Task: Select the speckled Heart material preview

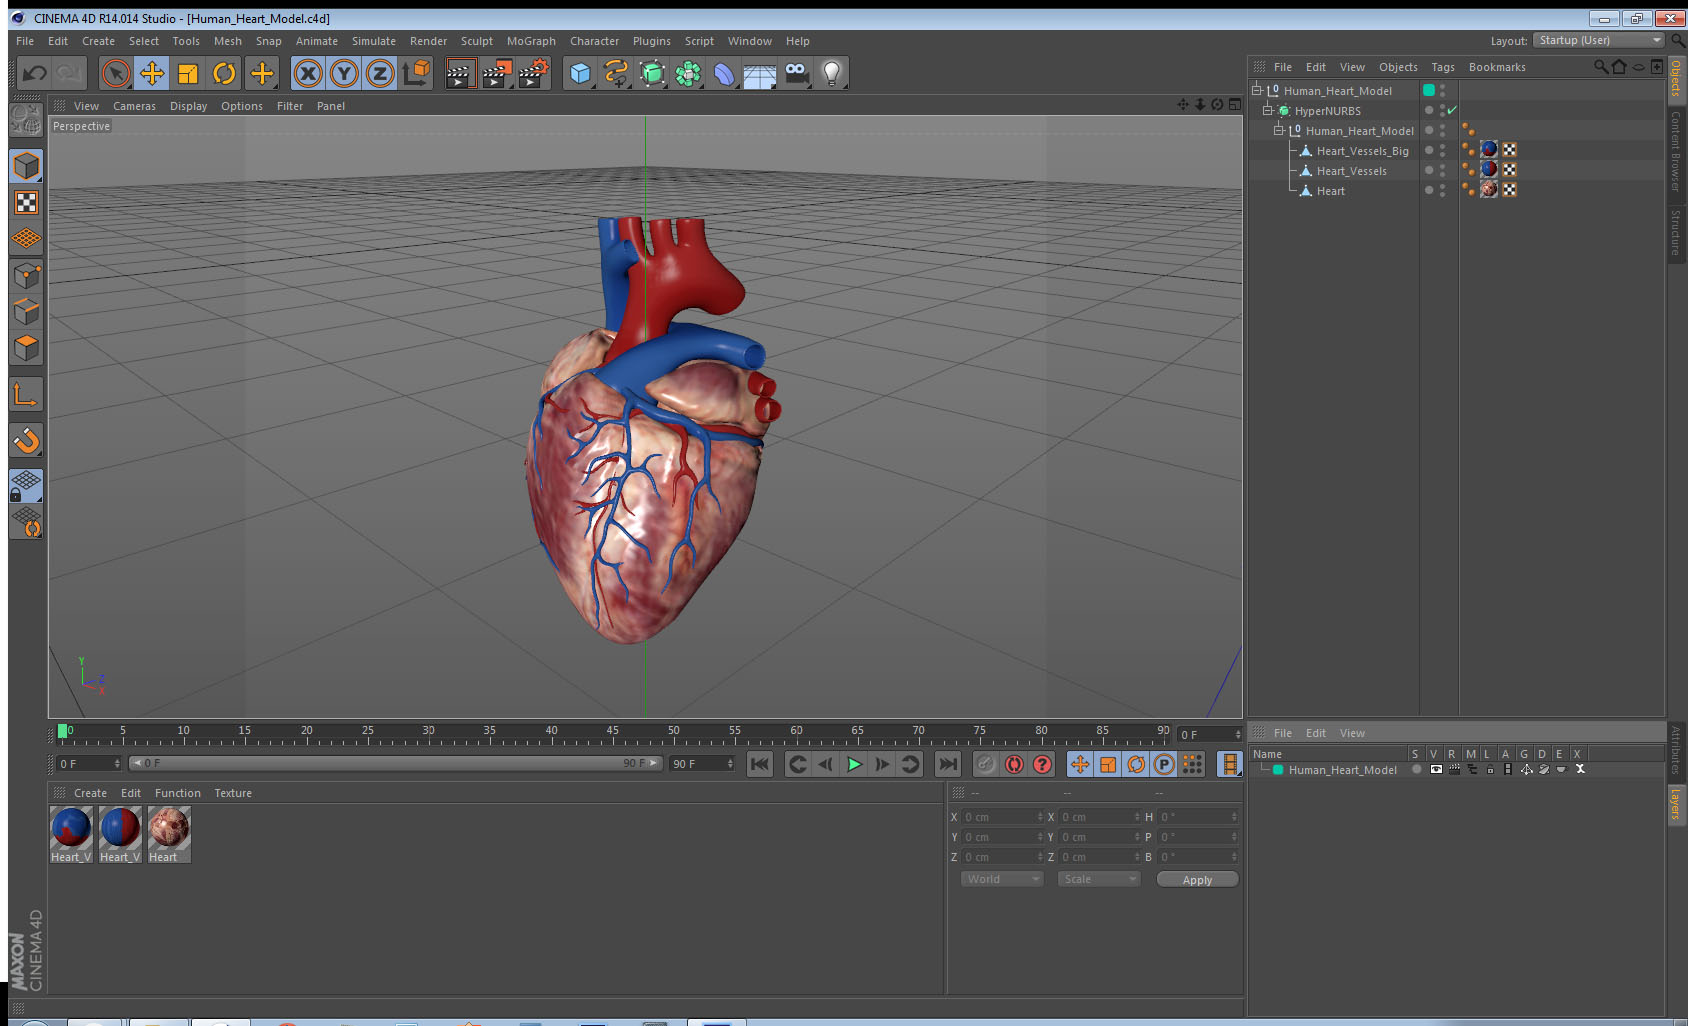Action: pos(168,828)
